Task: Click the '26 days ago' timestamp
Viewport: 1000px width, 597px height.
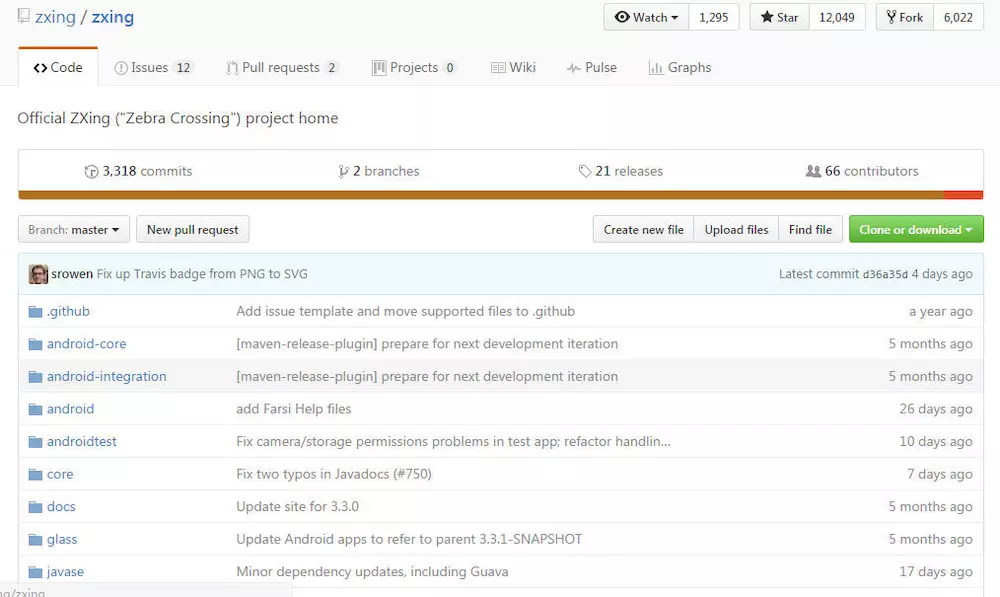Action: pyautogui.click(x=936, y=409)
